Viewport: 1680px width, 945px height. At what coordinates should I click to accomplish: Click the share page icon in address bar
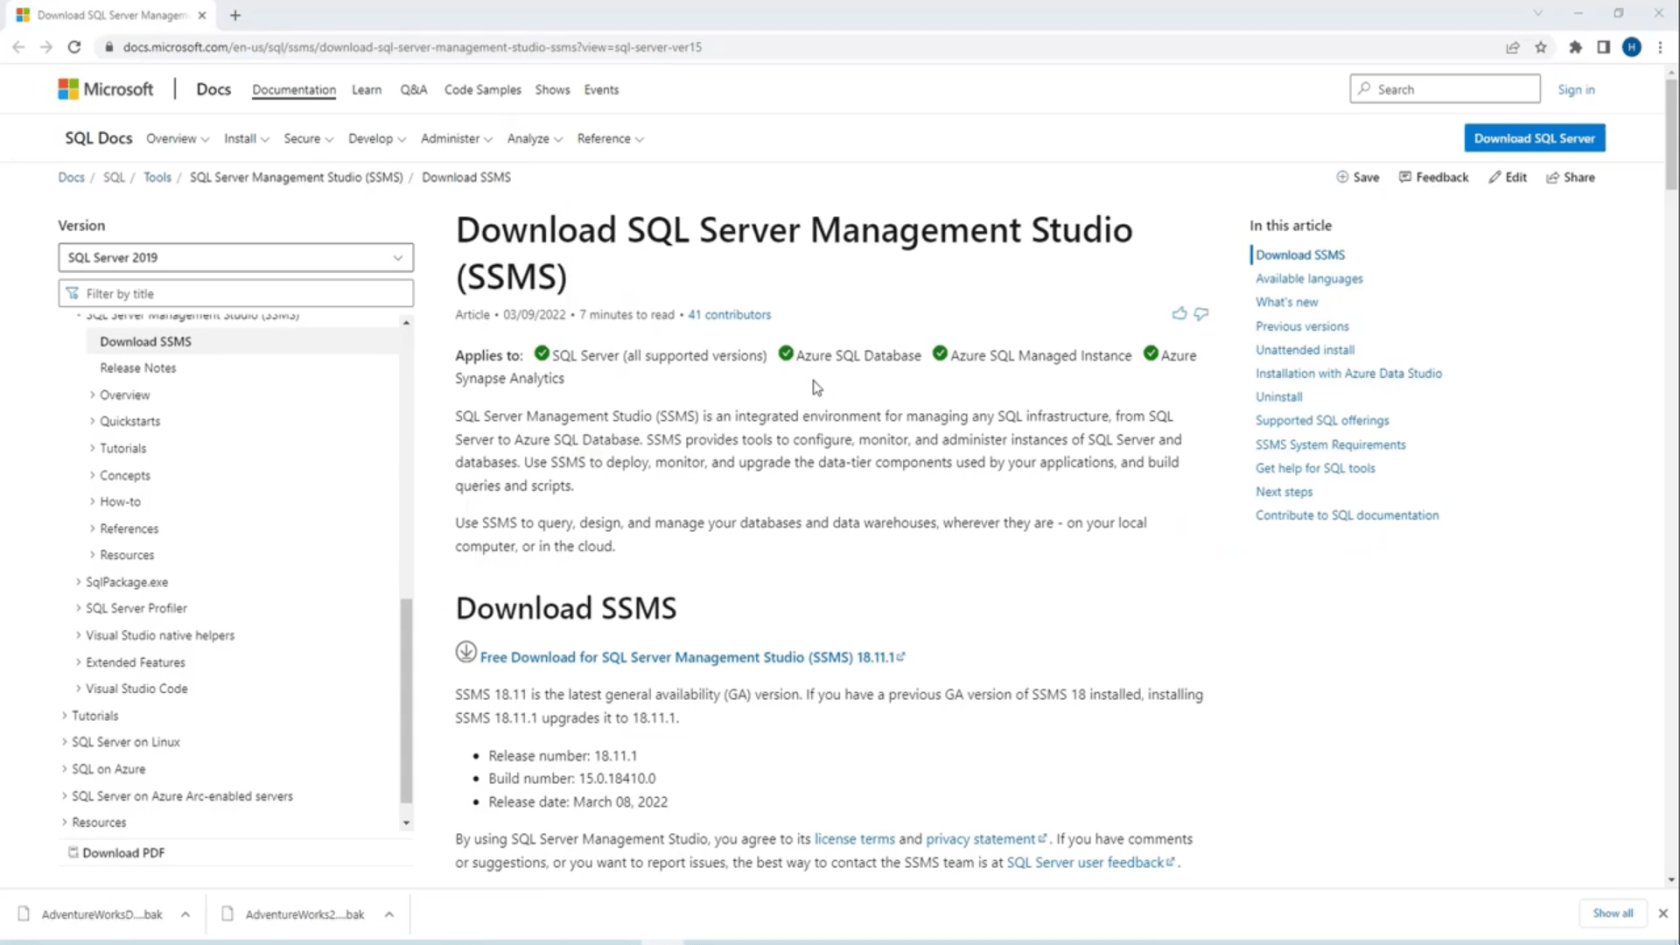point(1512,47)
